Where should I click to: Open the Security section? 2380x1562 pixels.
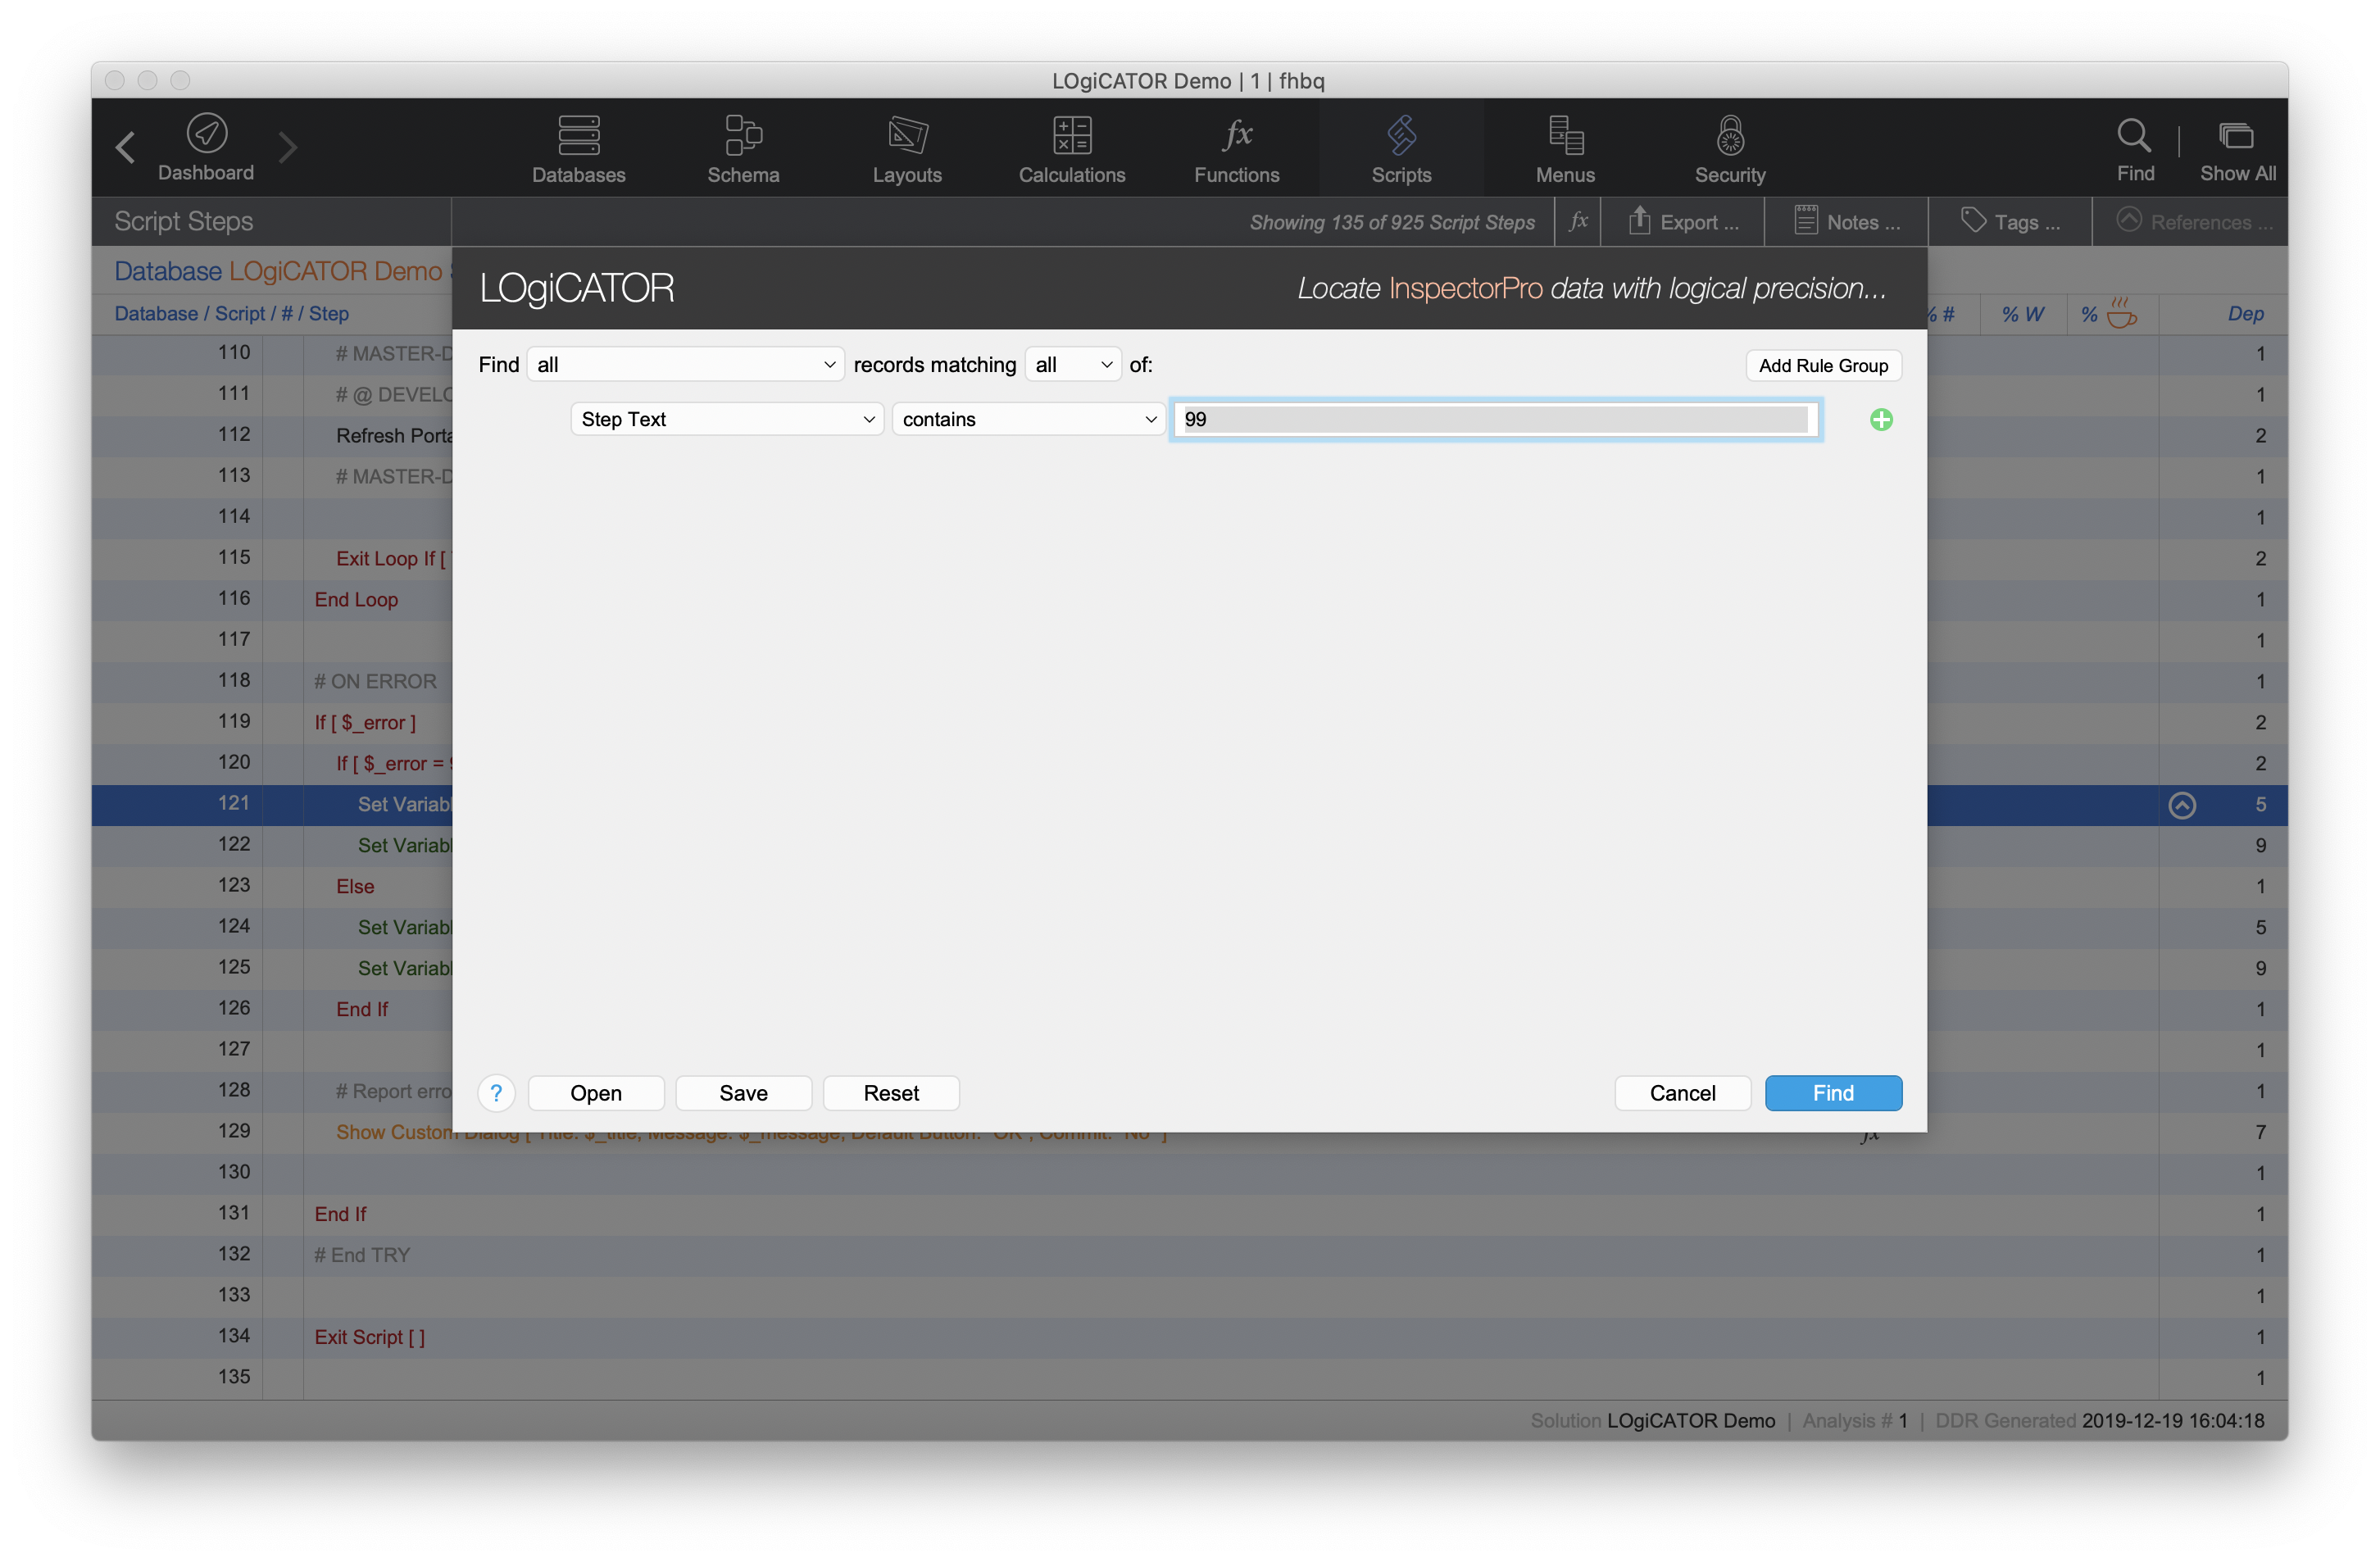tap(1729, 148)
